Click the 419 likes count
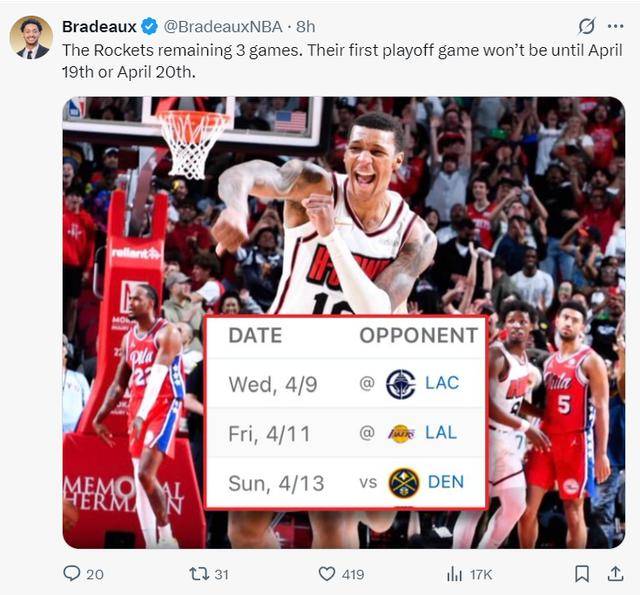The image size is (640, 595). coord(353,575)
